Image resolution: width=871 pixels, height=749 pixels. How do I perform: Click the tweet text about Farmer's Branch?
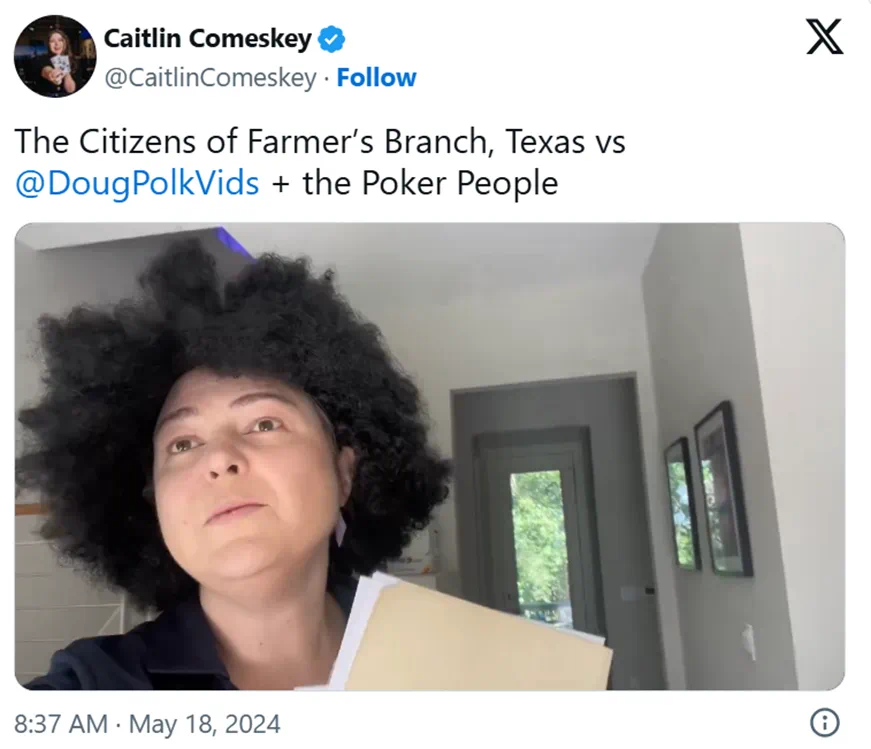click(320, 162)
